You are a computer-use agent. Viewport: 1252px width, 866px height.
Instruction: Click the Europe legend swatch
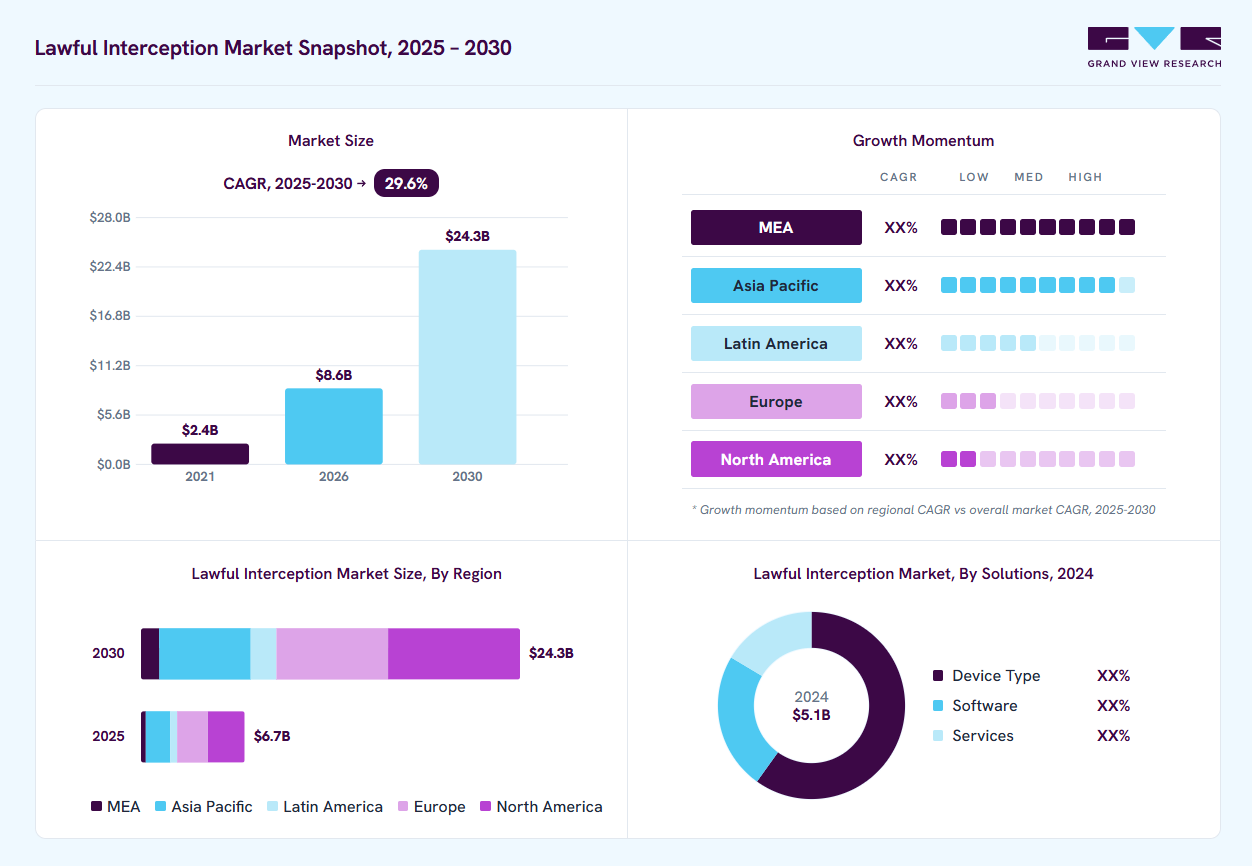(403, 806)
